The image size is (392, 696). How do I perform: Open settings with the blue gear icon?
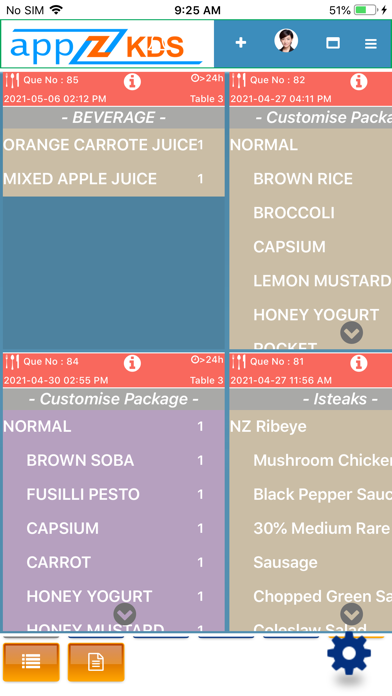click(x=349, y=653)
